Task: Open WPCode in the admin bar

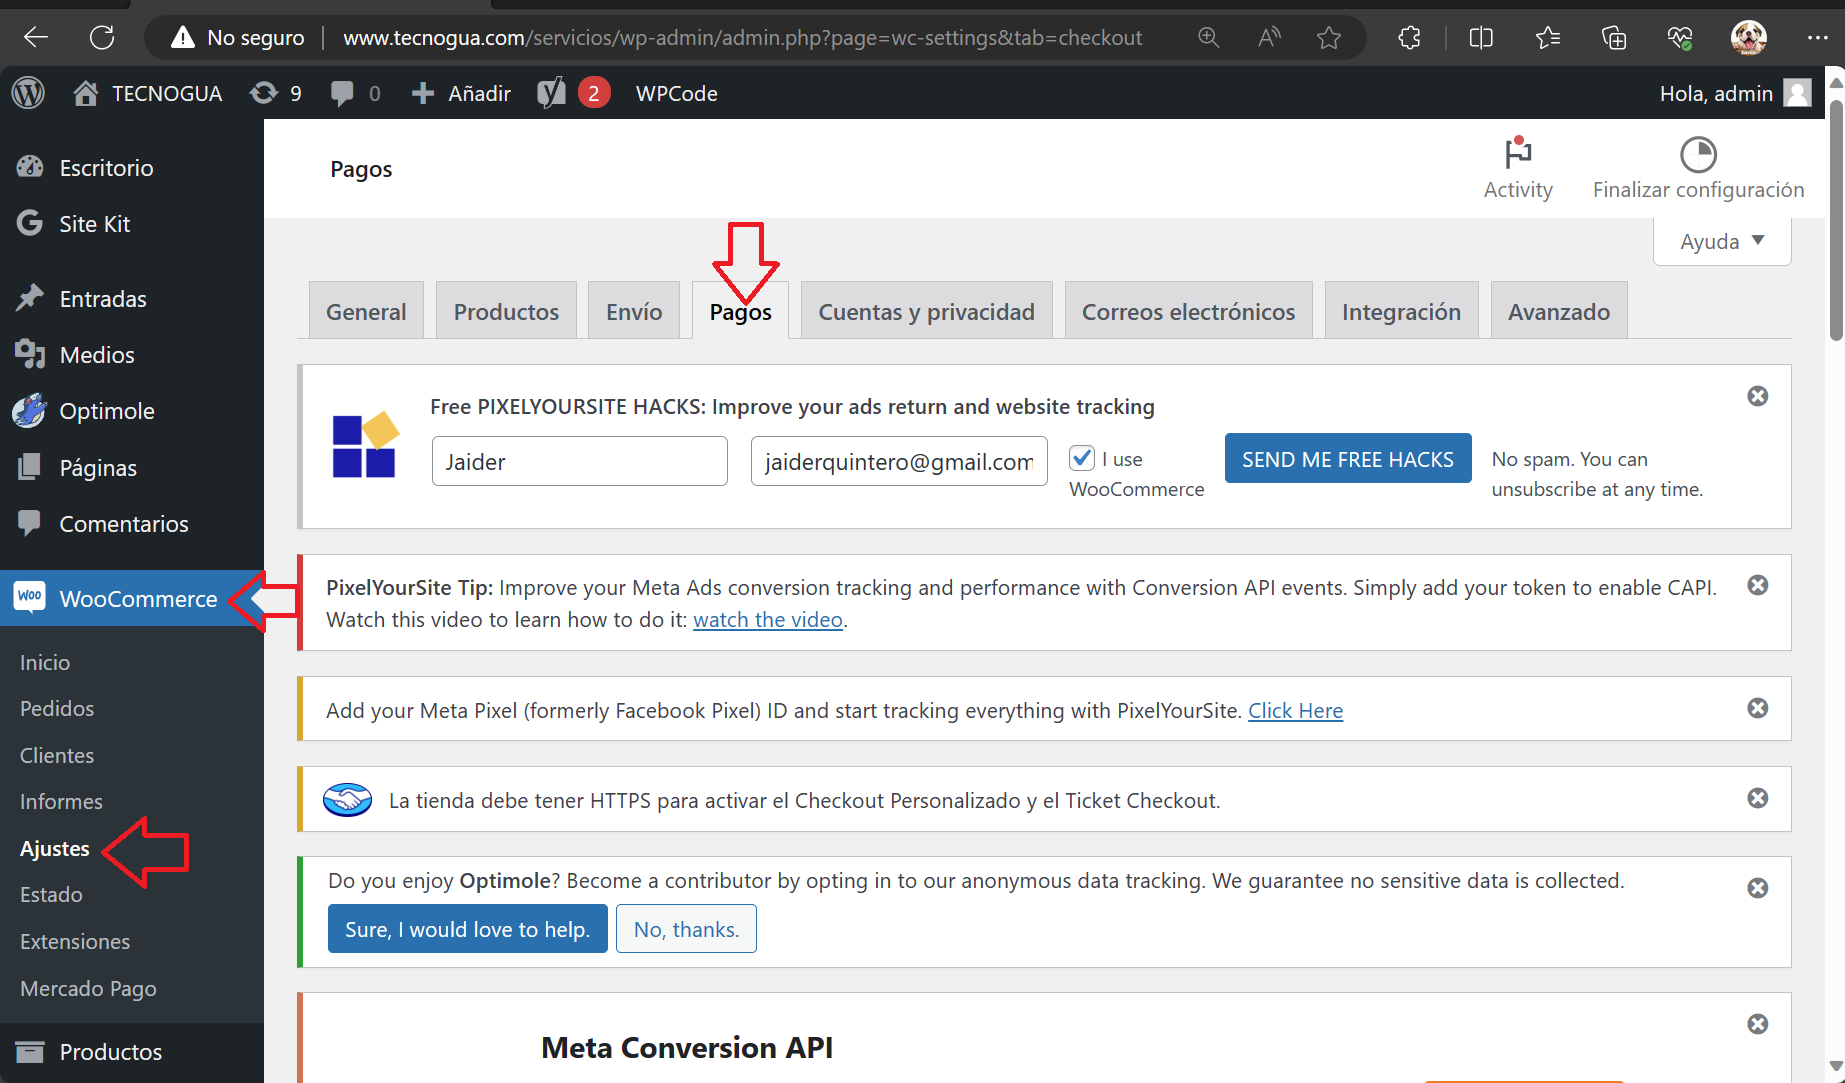Action: [677, 93]
